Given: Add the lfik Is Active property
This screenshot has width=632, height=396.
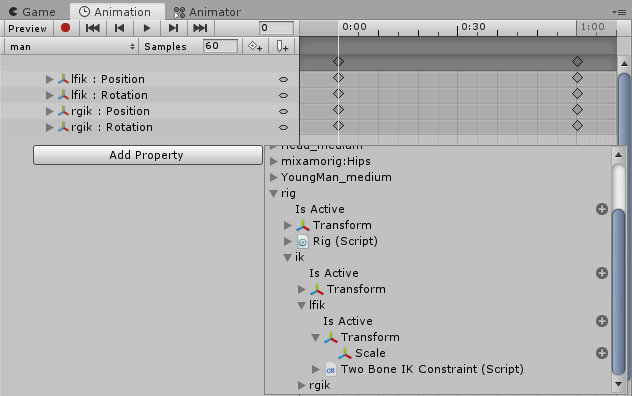Looking at the screenshot, I should [602, 321].
